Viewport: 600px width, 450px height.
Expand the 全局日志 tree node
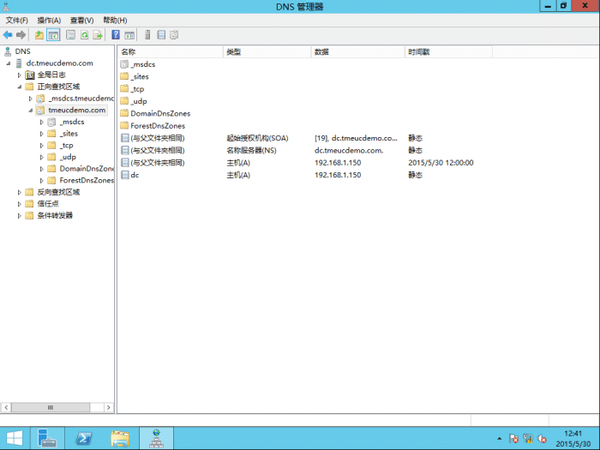[20, 75]
